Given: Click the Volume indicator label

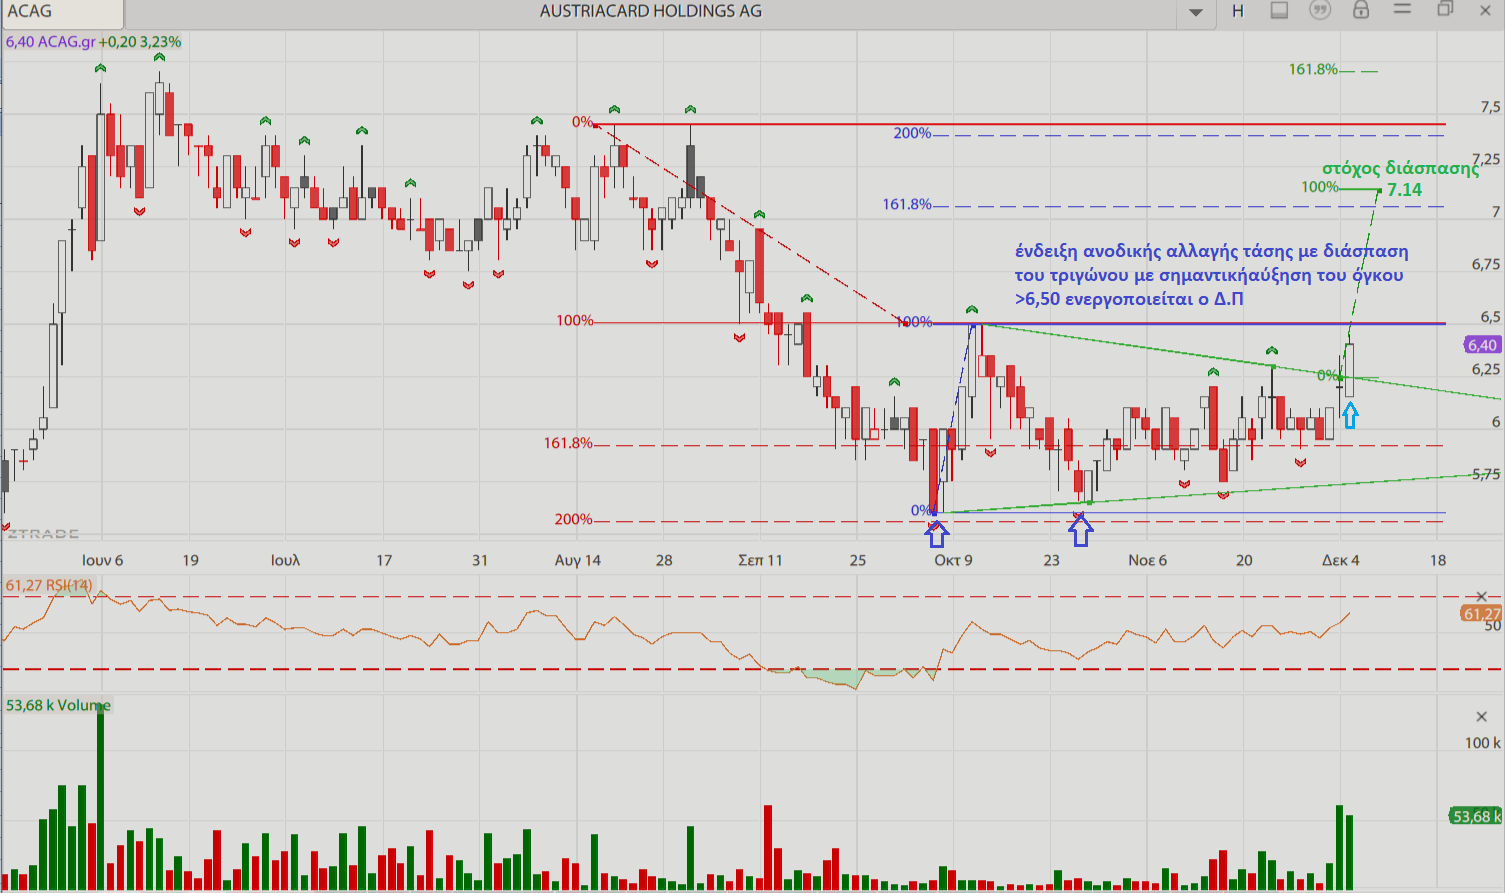Looking at the screenshot, I should 58,706.
